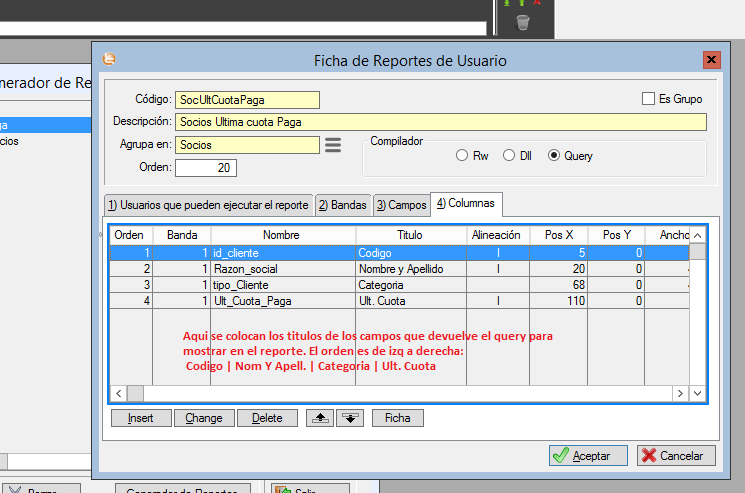Switch to the Bandas tab
This screenshot has width=745, height=493.
pos(342,205)
